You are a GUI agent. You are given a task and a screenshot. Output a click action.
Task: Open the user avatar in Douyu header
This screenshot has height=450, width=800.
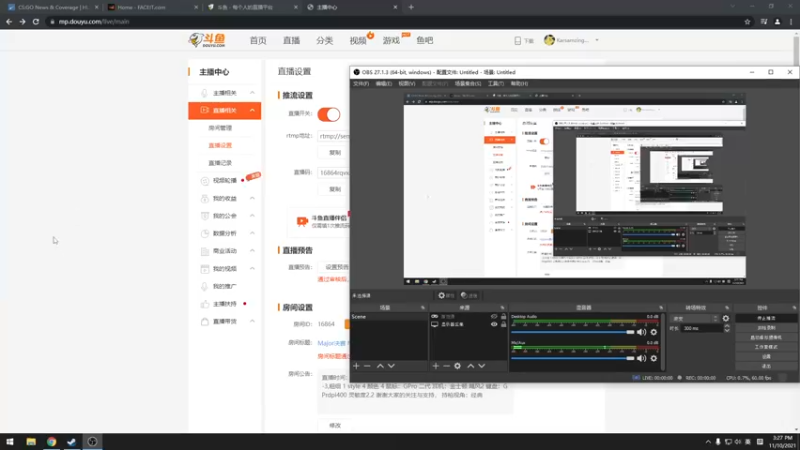(549, 40)
